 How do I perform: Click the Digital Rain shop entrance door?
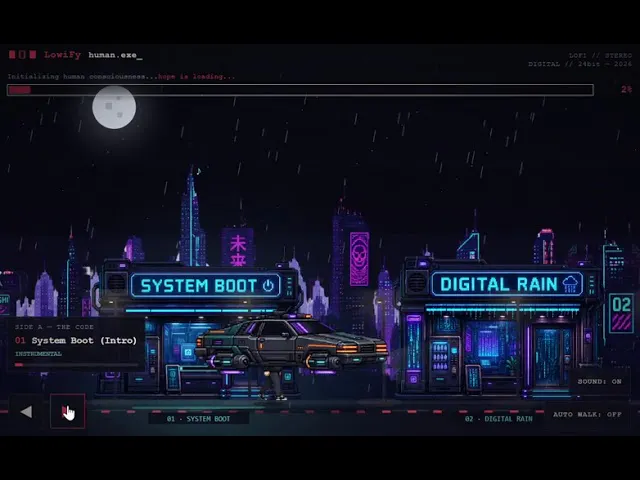pos(552,357)
